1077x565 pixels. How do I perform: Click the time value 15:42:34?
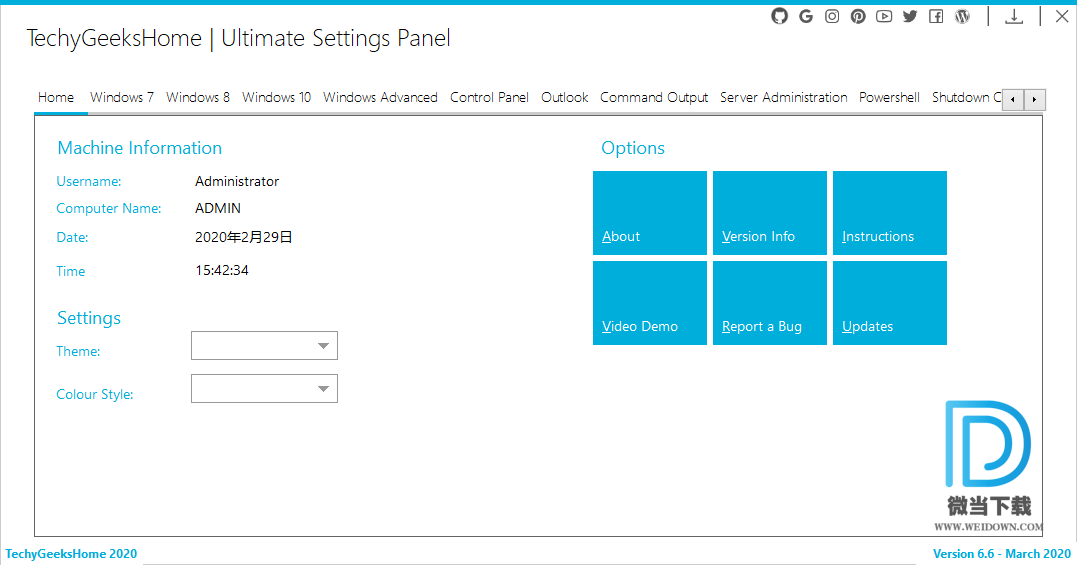(222, 270)
